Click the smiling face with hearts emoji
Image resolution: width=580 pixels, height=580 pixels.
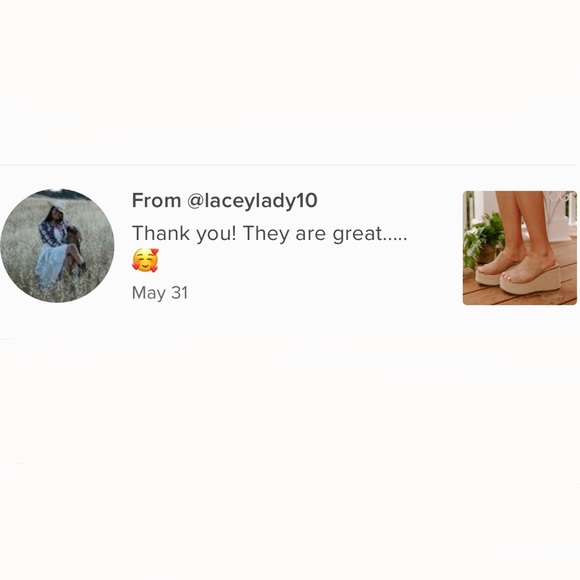(145, 260)
